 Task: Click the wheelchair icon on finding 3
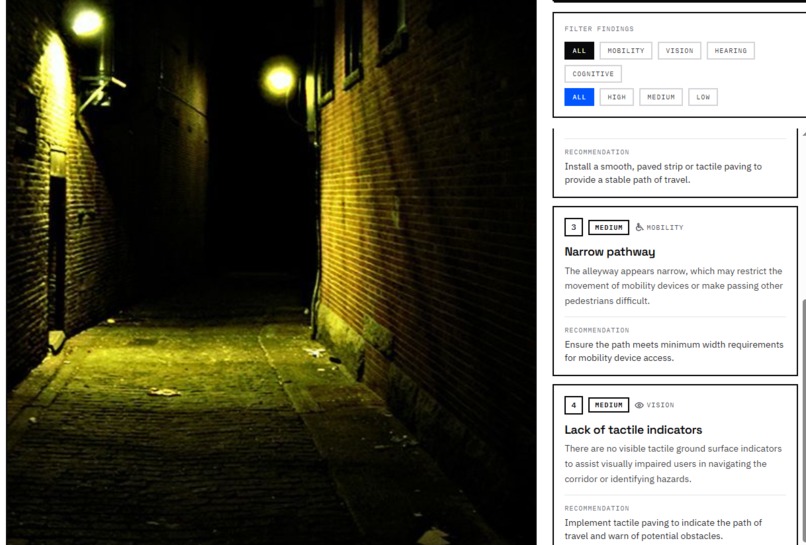(639, 227)
